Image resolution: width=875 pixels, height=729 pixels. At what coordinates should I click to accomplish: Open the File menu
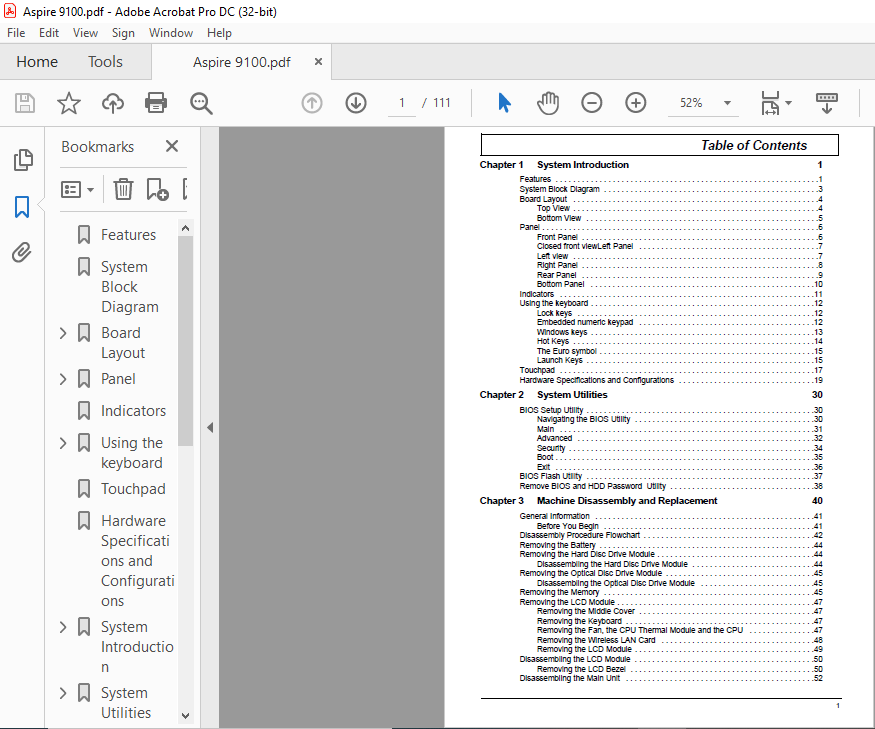point(16,33)
